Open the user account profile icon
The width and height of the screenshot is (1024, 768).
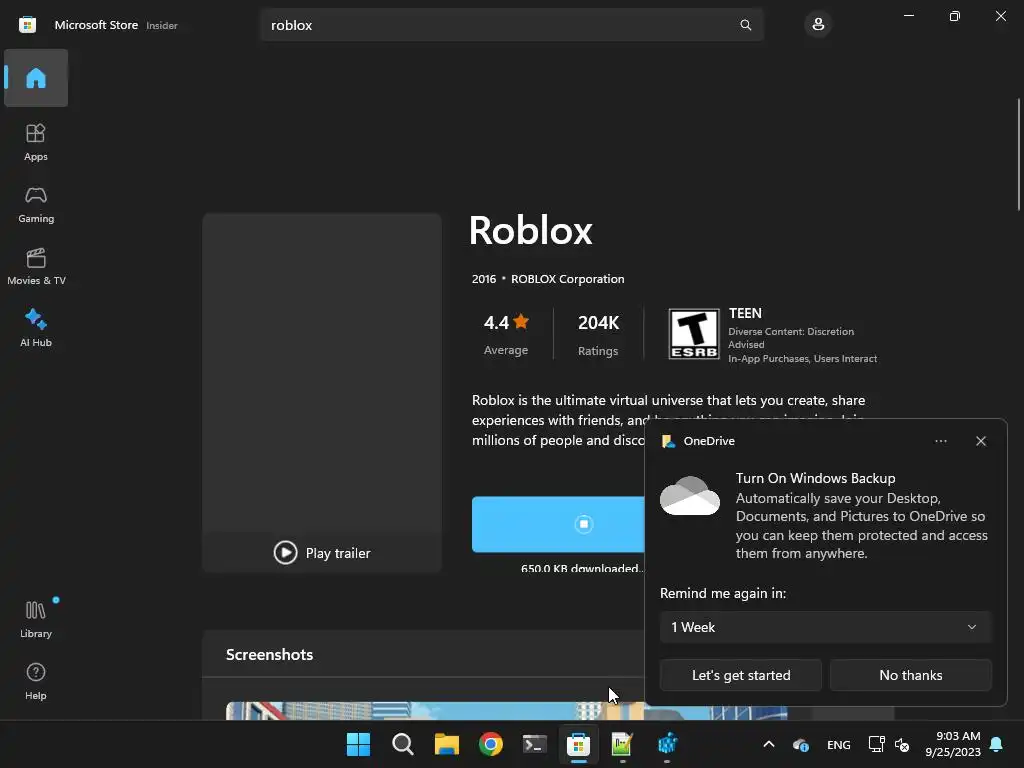point(818,25)
